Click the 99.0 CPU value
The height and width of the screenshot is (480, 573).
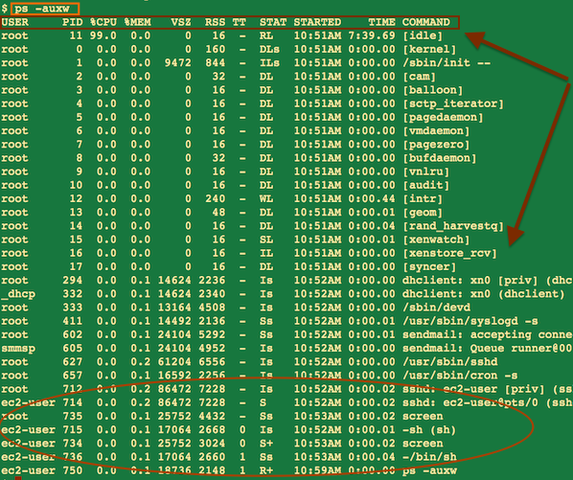pyautogui.click(x=103, y=36)
